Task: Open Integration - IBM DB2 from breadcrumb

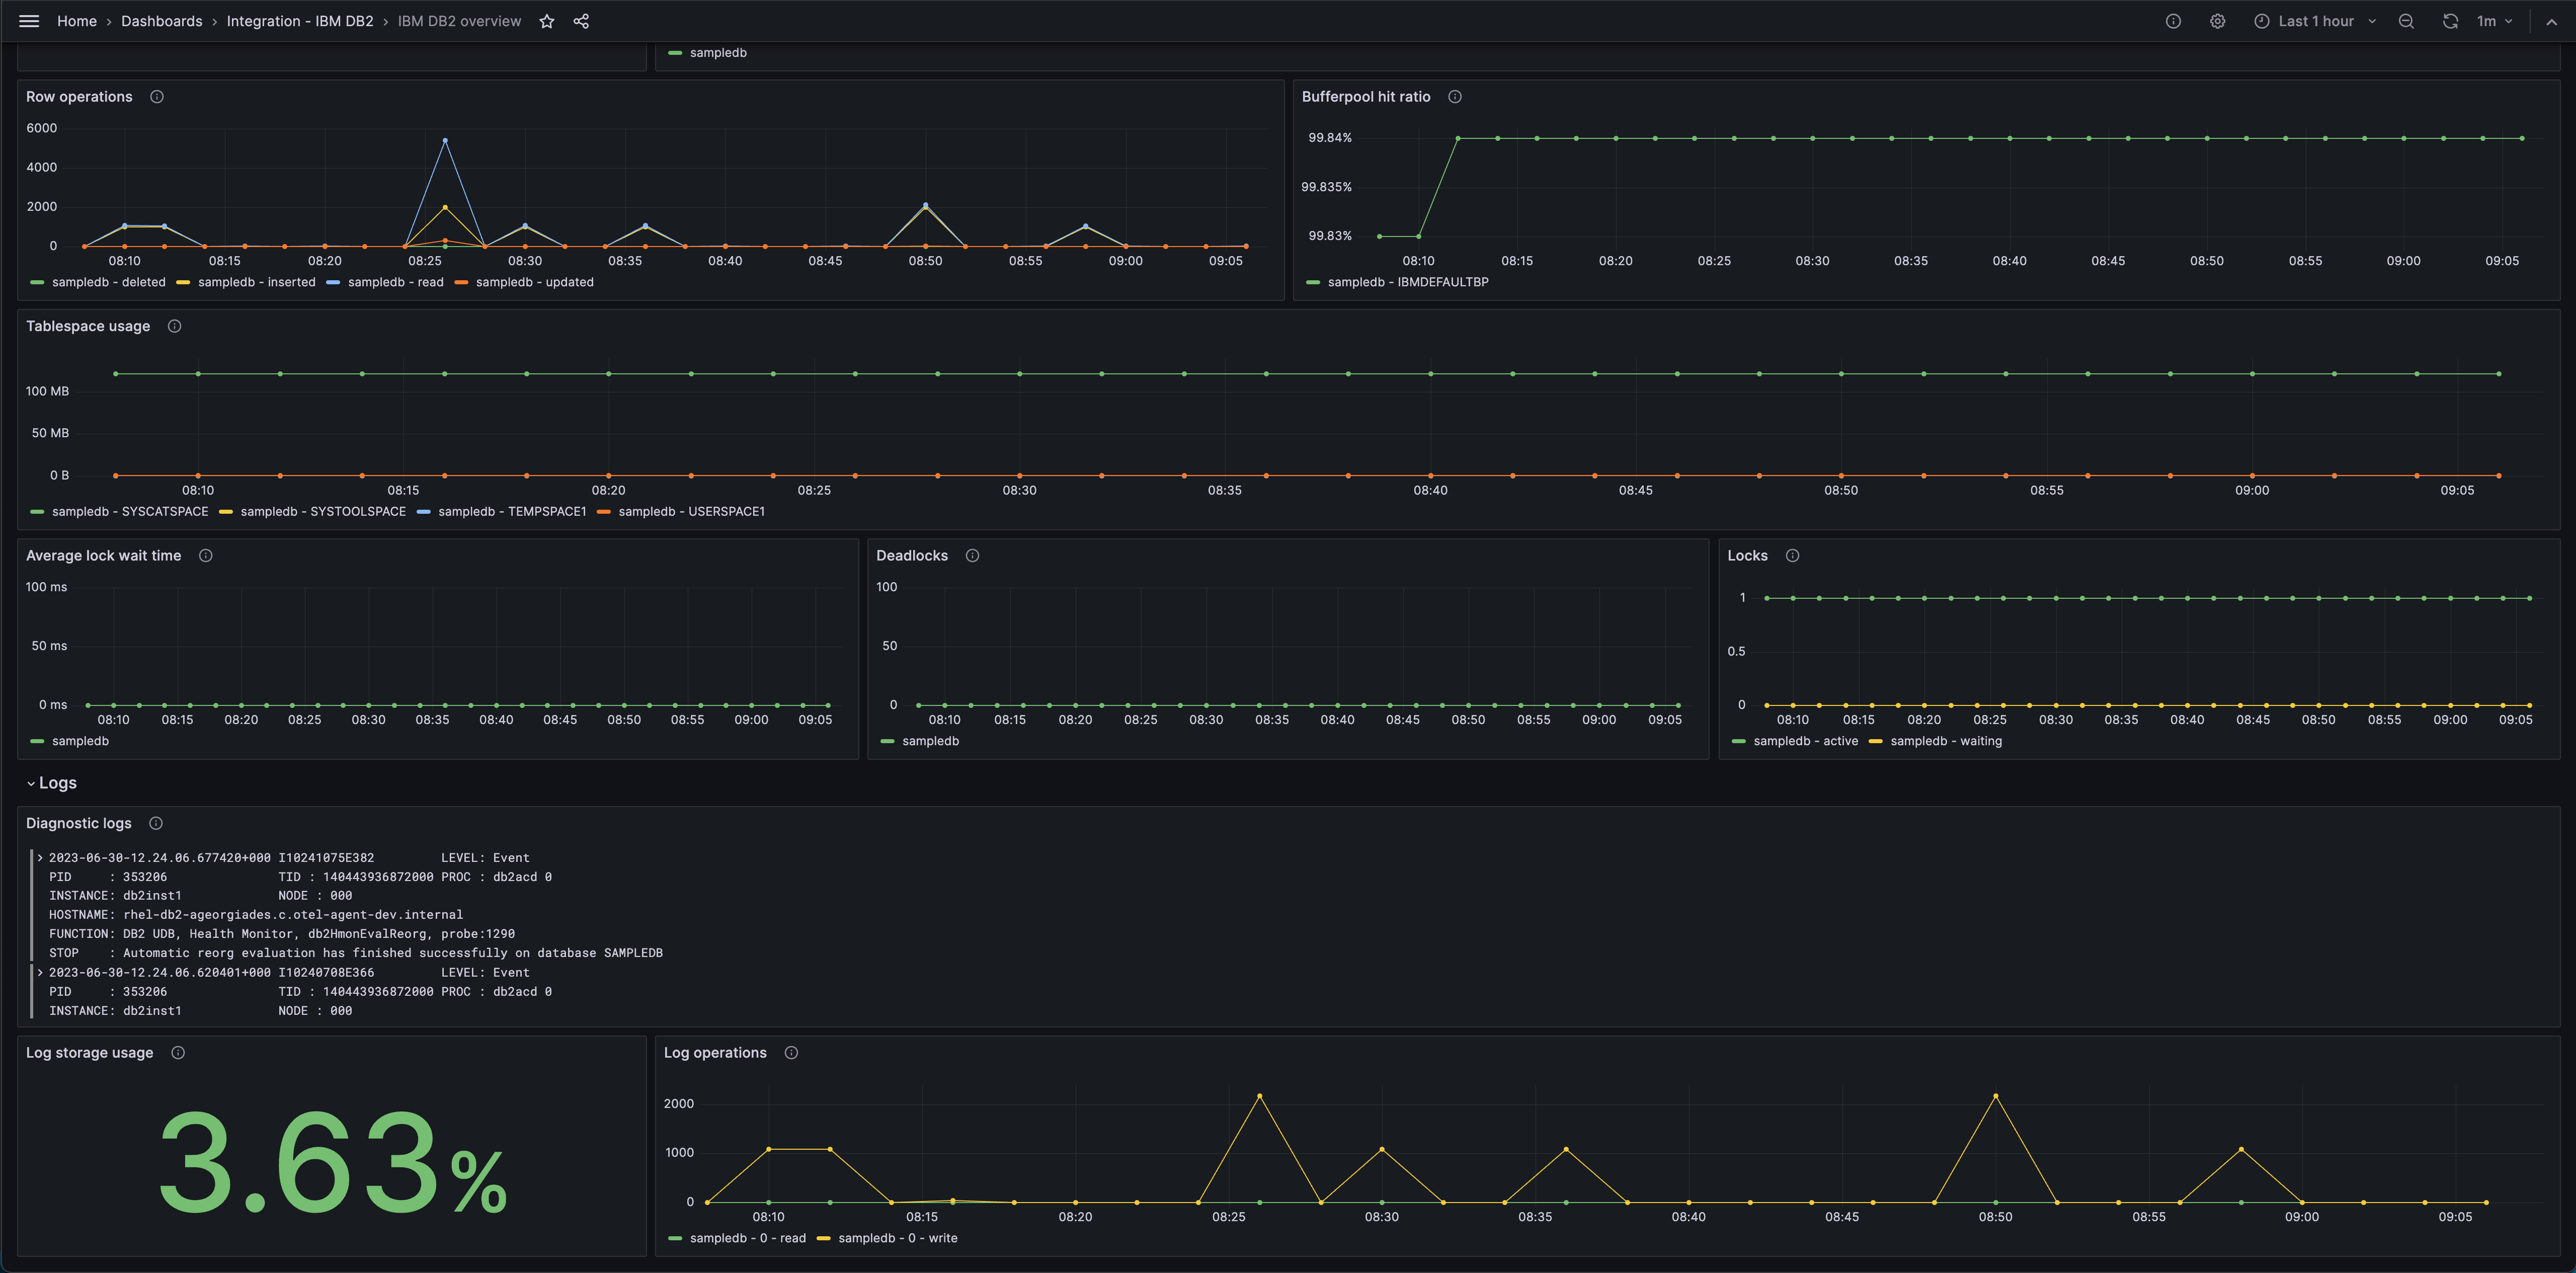Action: [300, 20]
